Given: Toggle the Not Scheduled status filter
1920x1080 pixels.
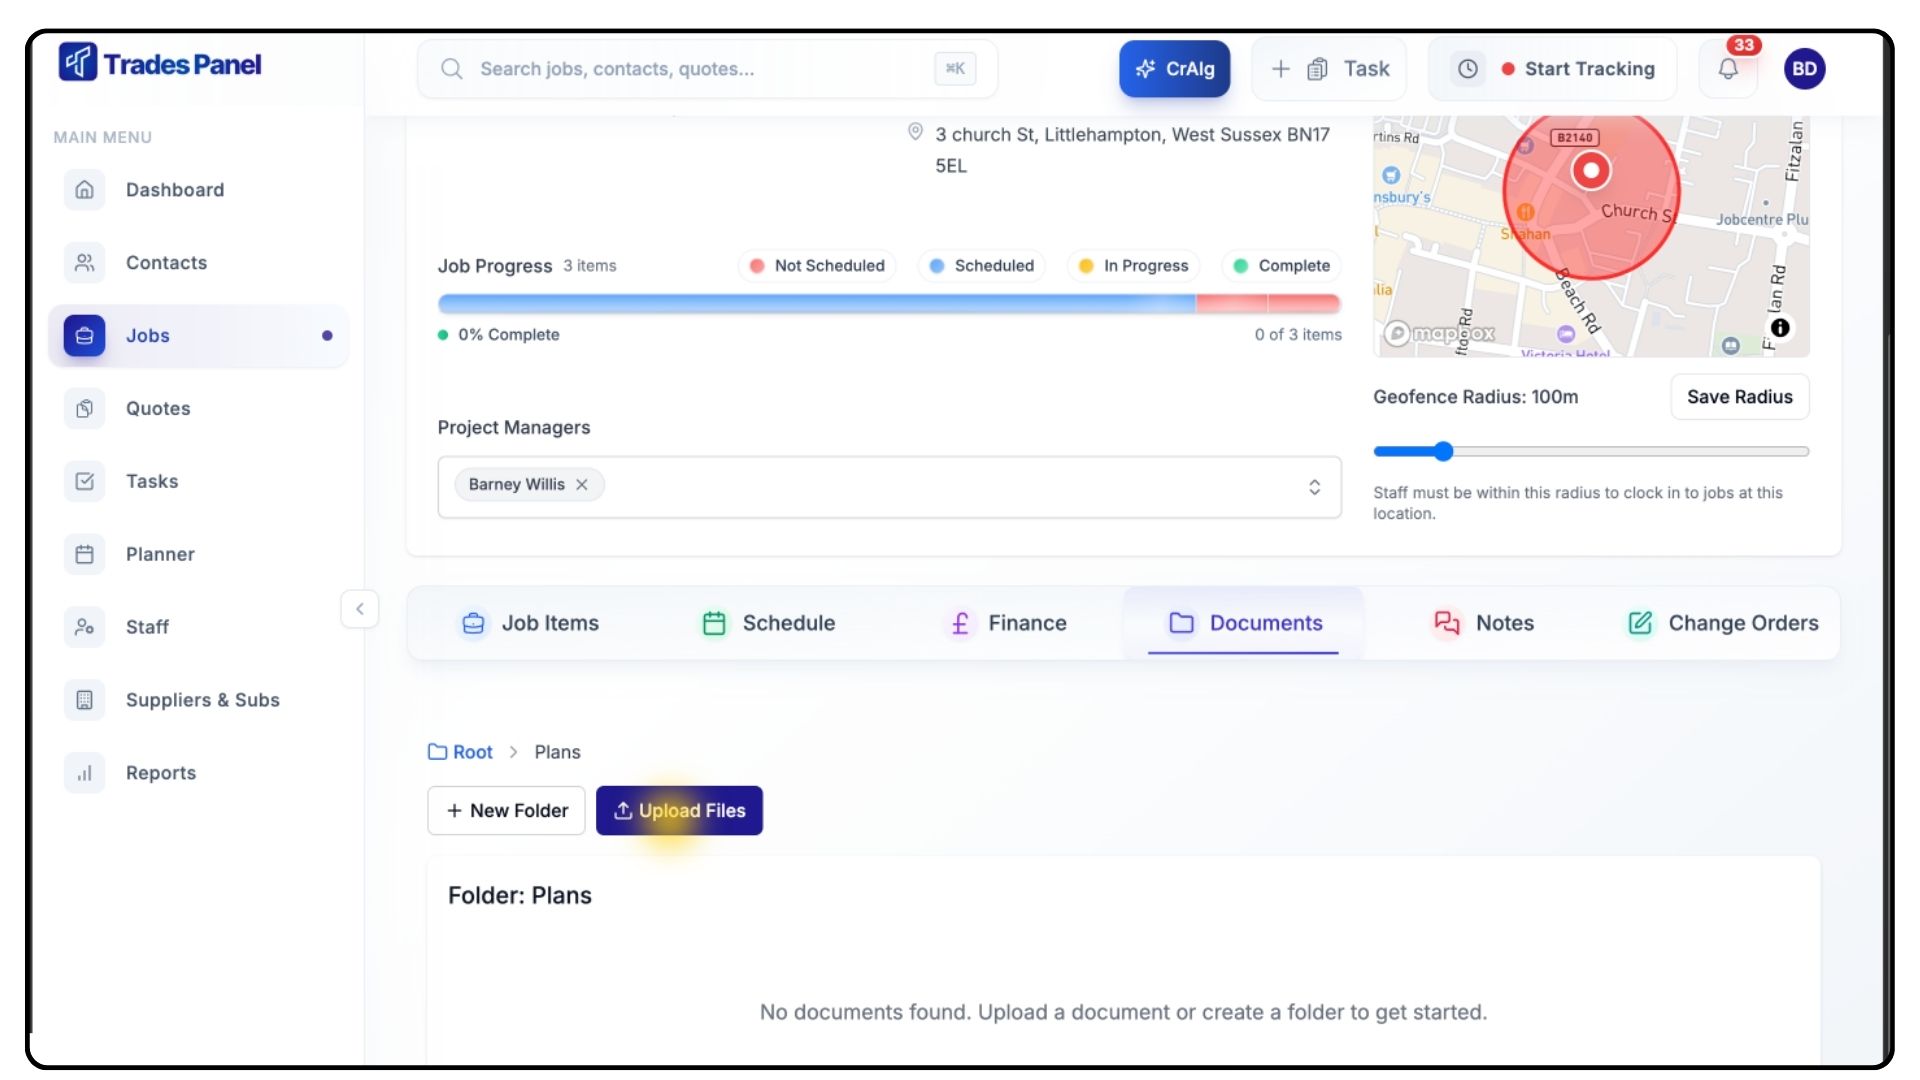Looking at the screenshot, I should 817,266.
